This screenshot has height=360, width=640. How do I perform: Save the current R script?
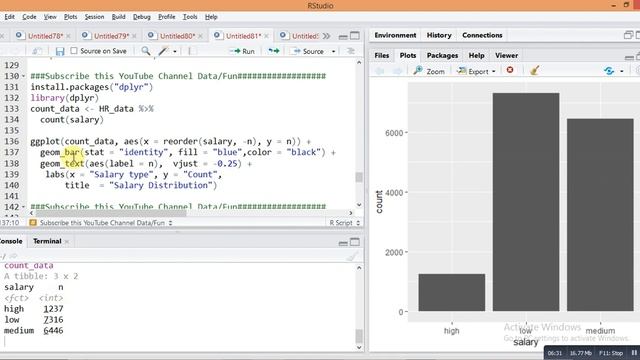[x=60, y=51]
